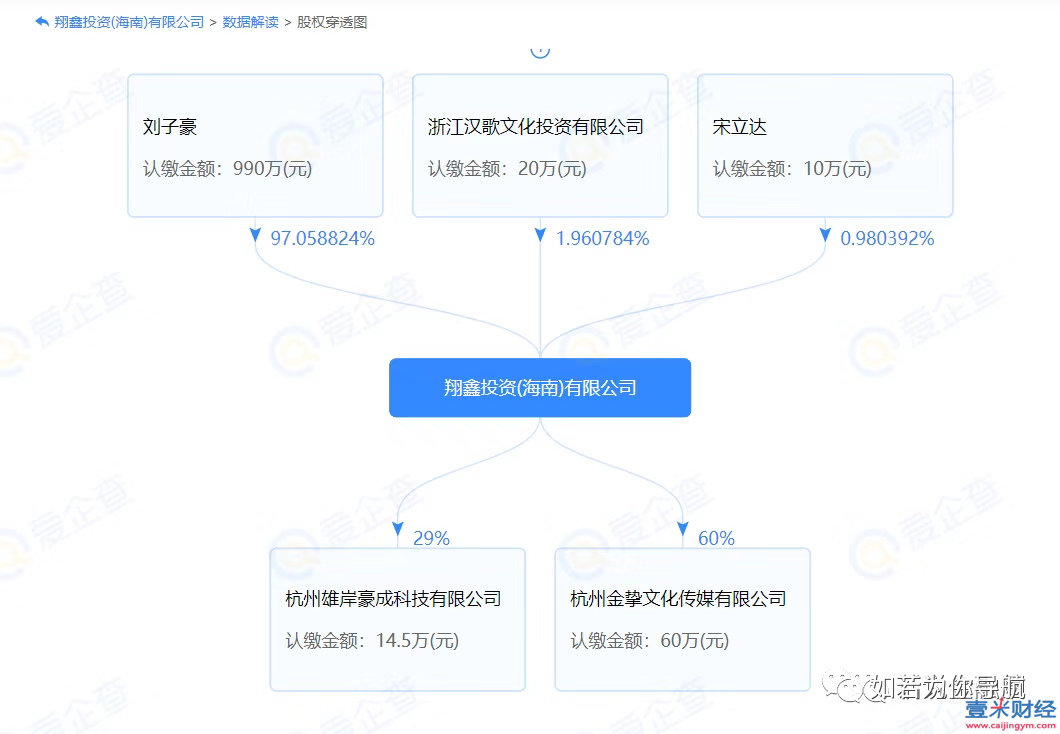Click the 1.960784% share percentage

click(x=602, y=239)
